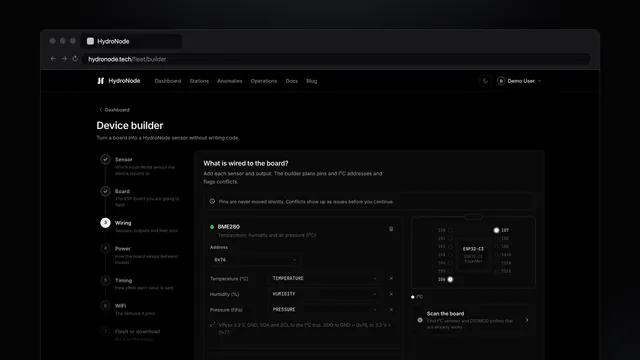Click the completed Board step checkmark
Image resolution: width=640 pixels, height=360 pixels.
105,191
